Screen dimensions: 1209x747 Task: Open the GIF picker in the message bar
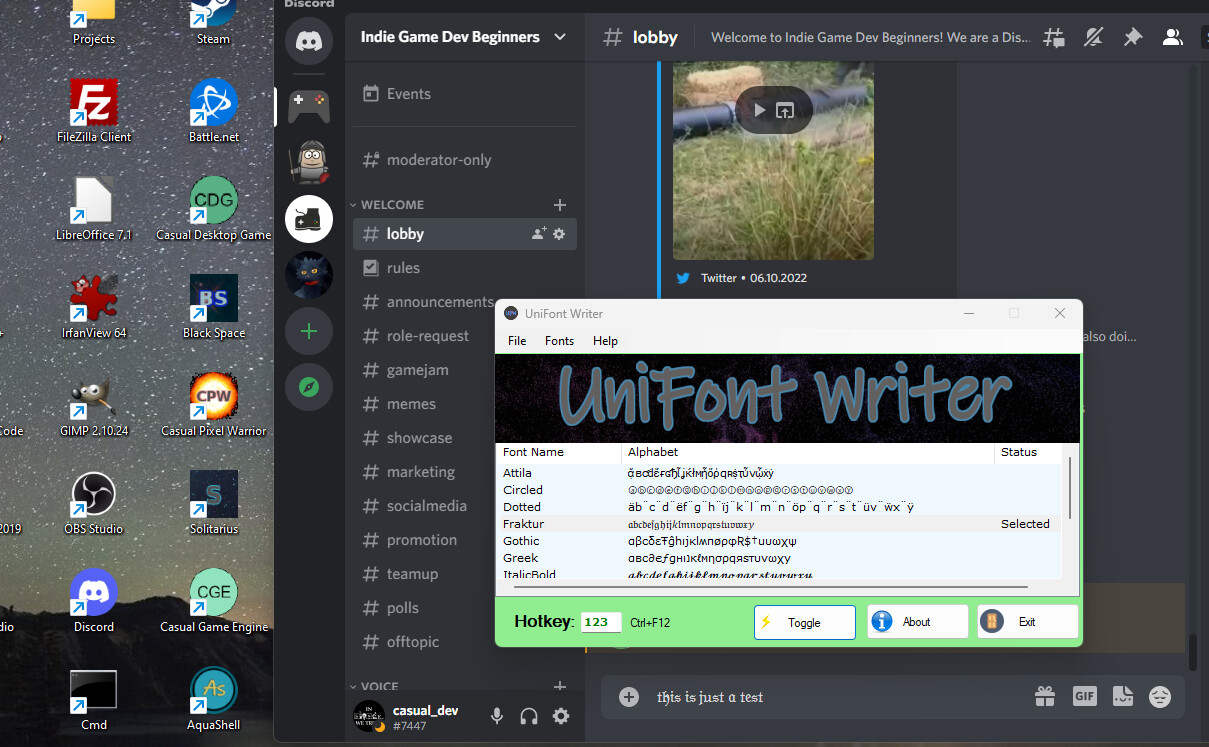(x=1084, y=696)
